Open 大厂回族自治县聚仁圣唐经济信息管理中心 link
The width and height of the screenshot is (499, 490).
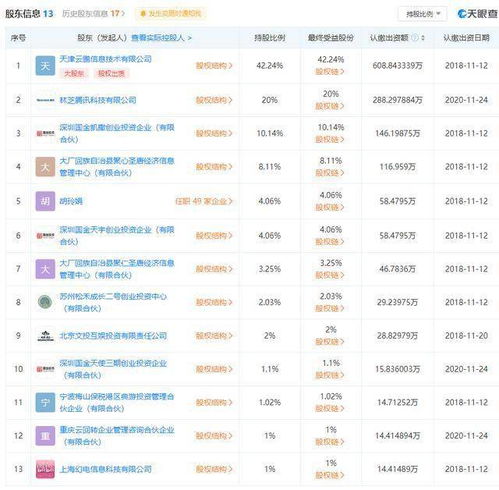[117, 269]
